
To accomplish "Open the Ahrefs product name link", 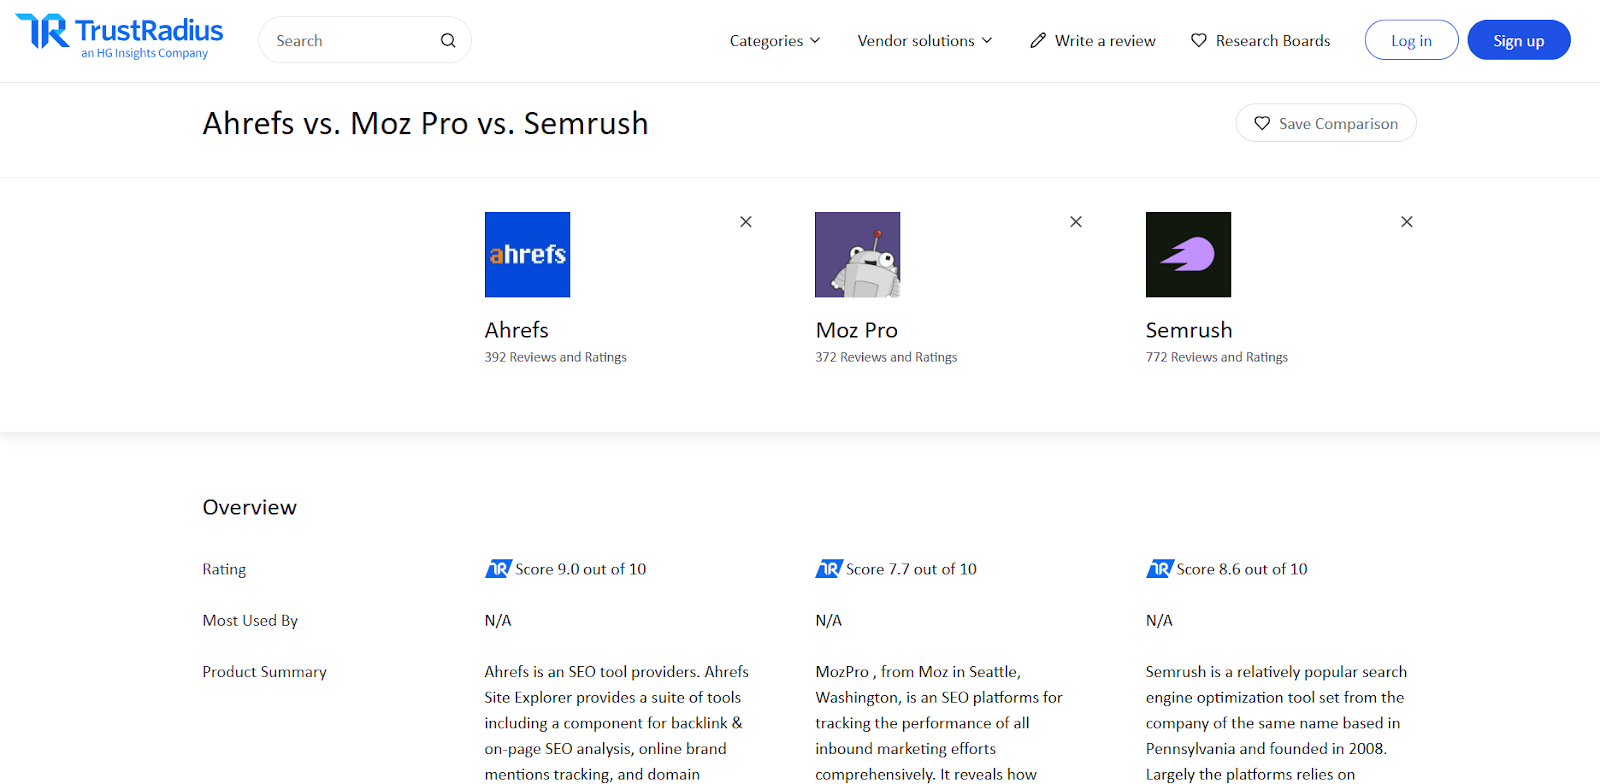I will (x=517, y=330).
